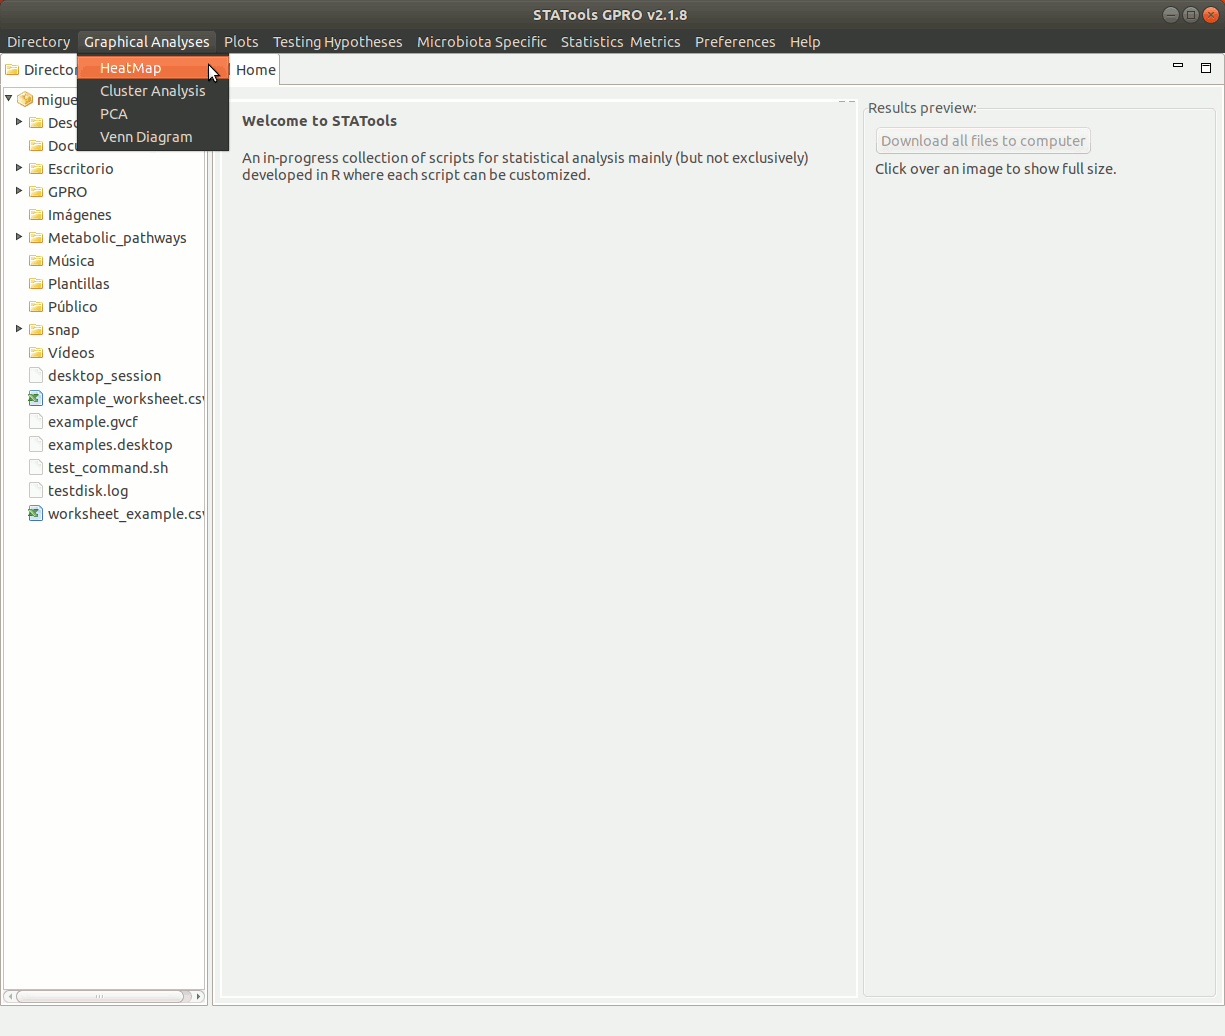This screenshot has height=1036, width=1225.
Task: Click the directory tree horizontal scrollbar
Action: click(100, 996)
